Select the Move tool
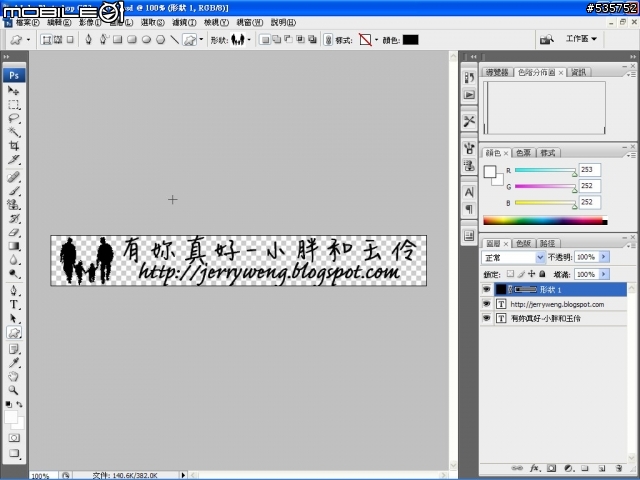This screenshot has width=640, height=480. tap(13, 90)
